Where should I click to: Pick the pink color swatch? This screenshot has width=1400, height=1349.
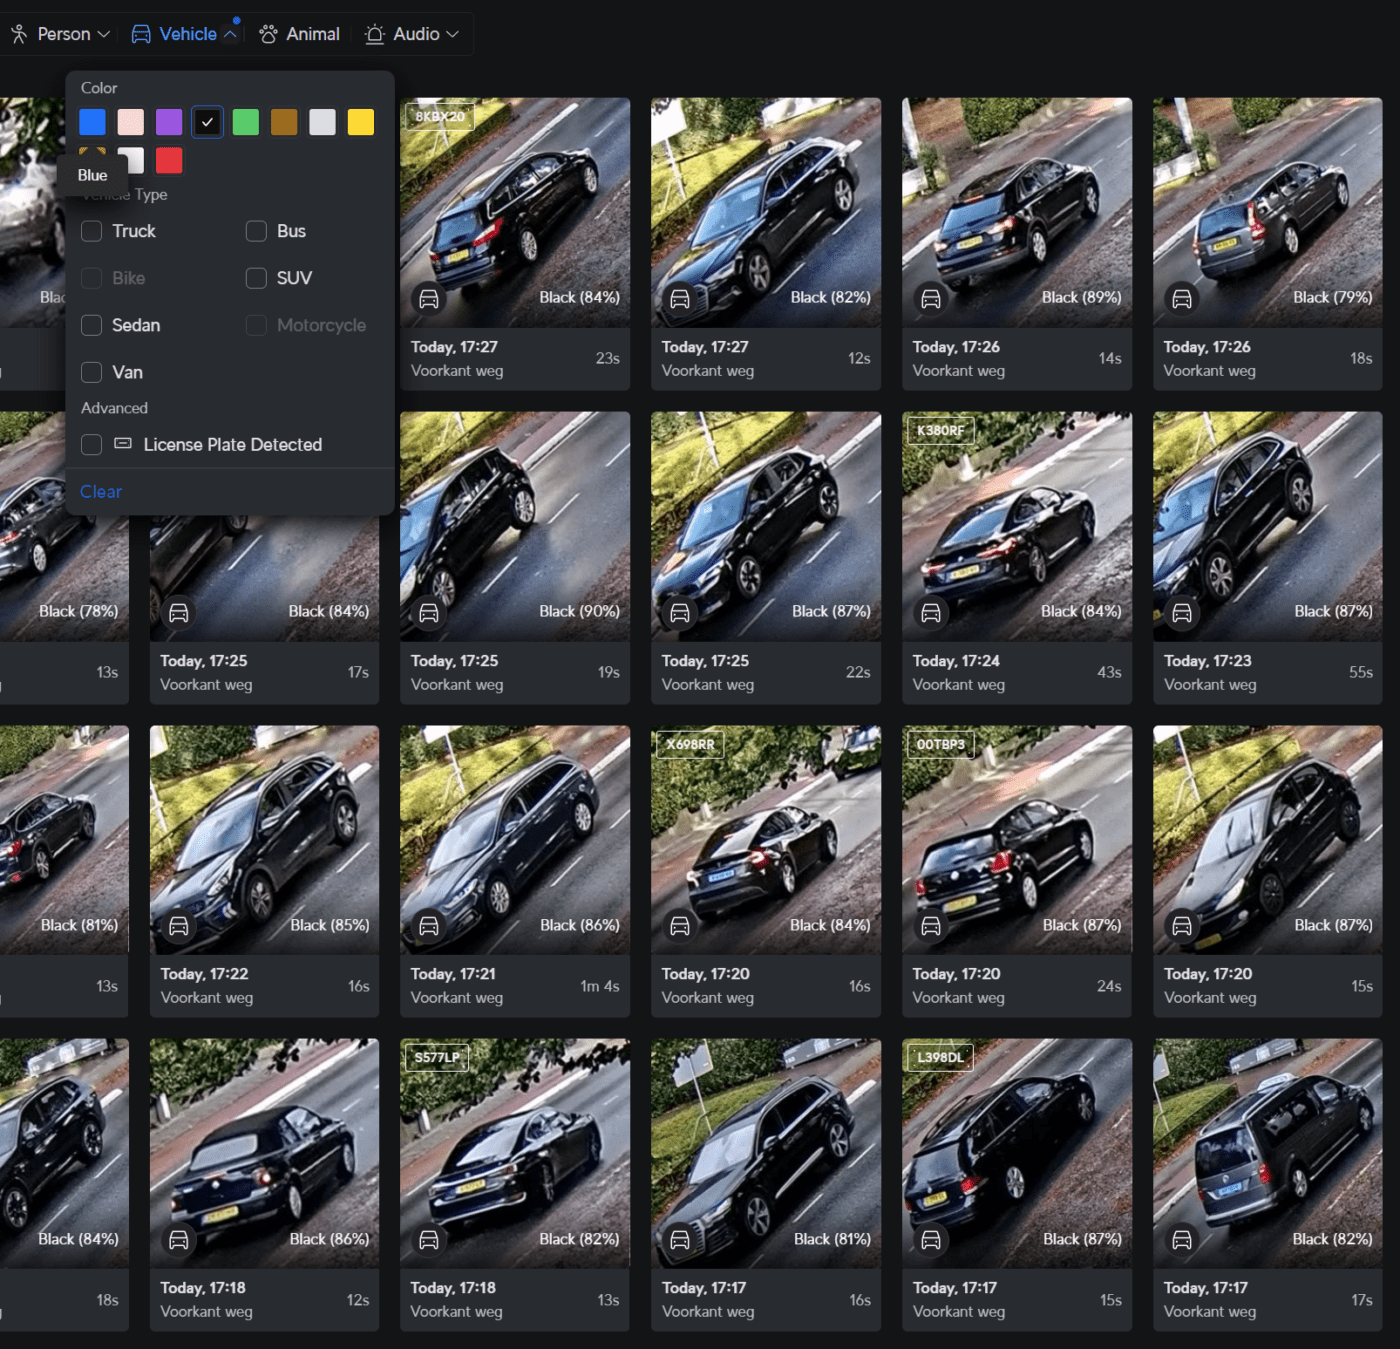tap(131, 122)
